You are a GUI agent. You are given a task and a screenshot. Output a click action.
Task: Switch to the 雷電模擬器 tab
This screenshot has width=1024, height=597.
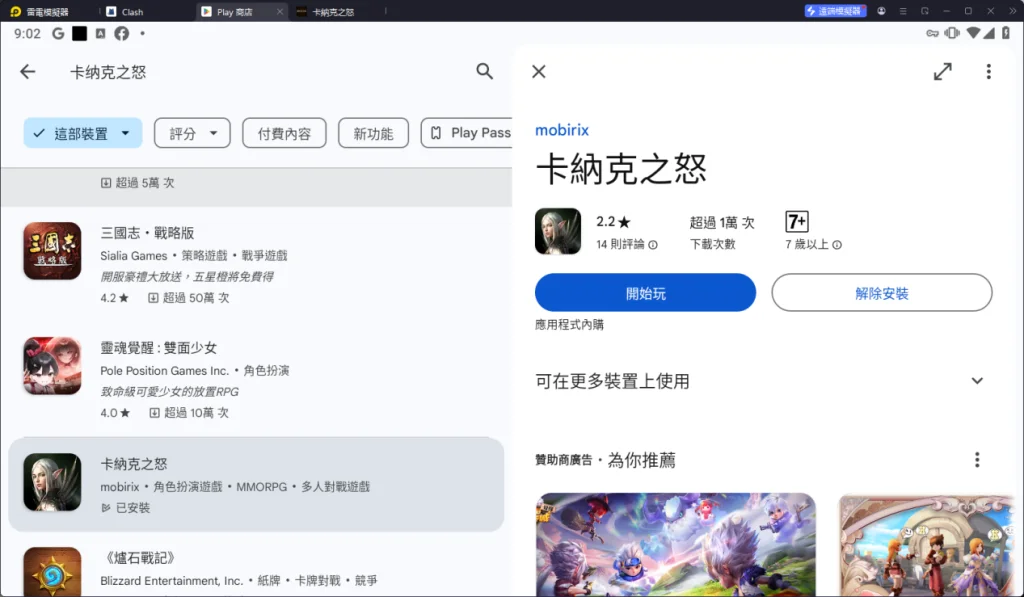click(x=47, y=12)
